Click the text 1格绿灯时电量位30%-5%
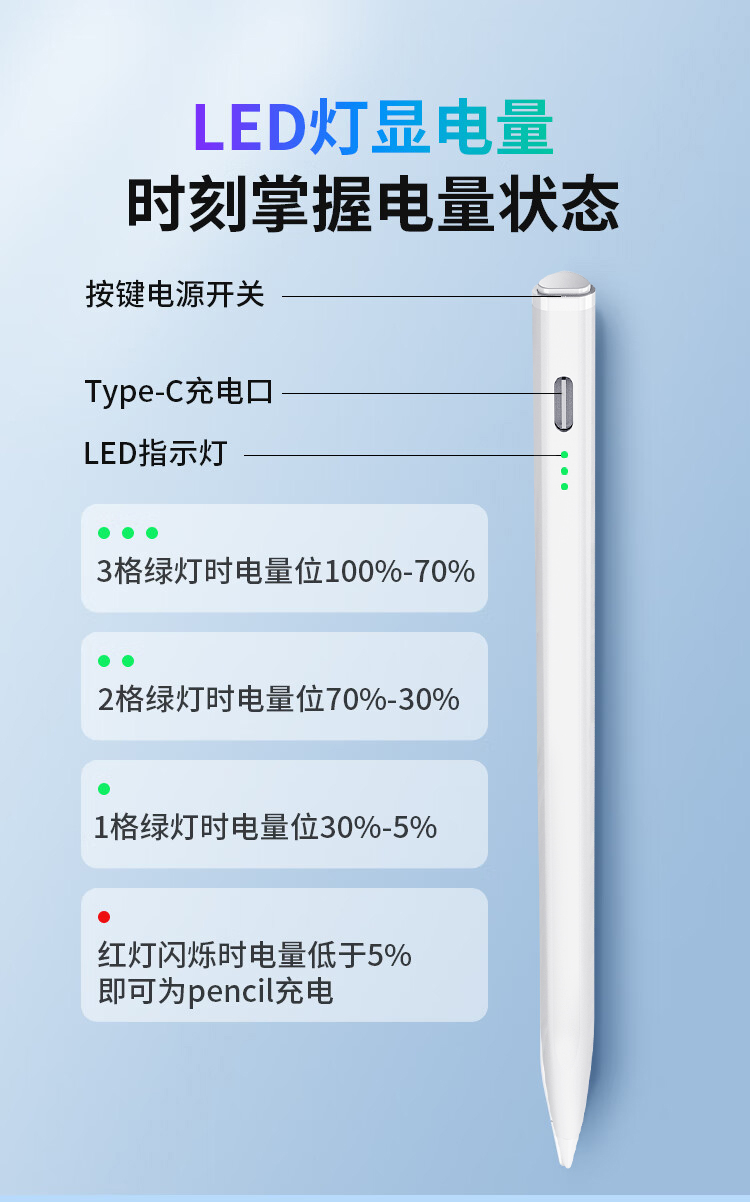 point(265,828)
